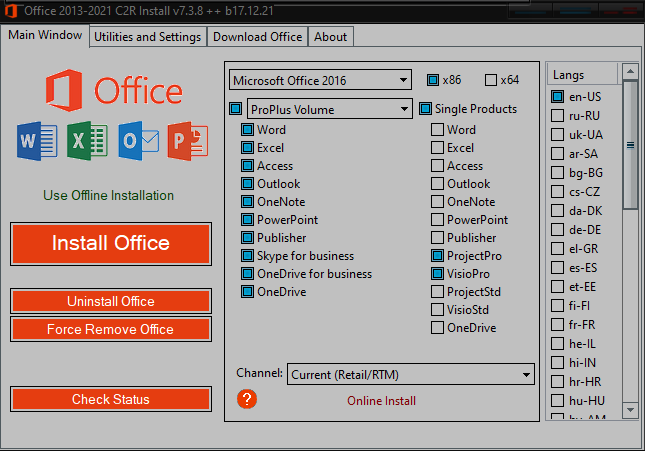The width and height of the screenshot is (645, 451).
Task: Toggle the ProPlus Volume suite checkbox
Action: click(236, 109)
